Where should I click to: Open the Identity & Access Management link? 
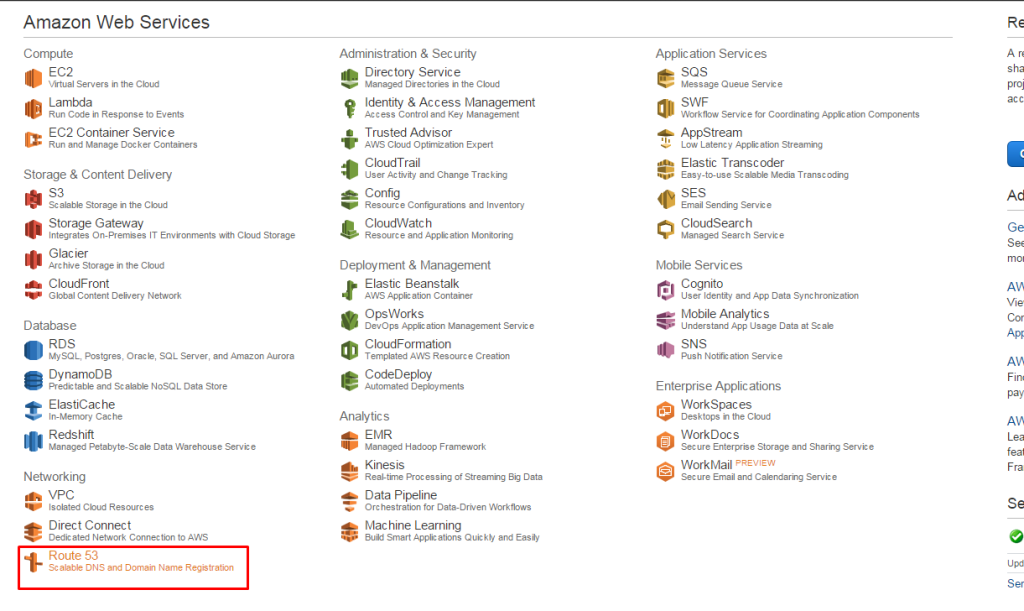450,102
